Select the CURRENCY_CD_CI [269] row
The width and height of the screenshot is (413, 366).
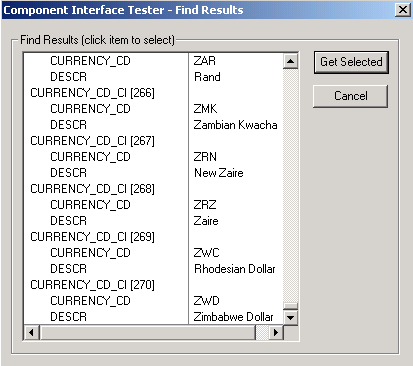coord(92,237)
